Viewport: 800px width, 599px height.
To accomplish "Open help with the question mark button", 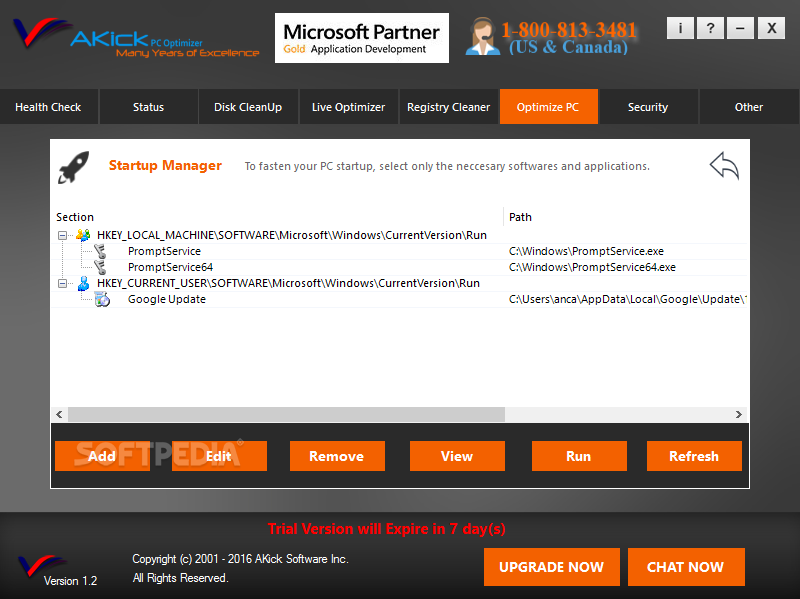I will [710, 28].
